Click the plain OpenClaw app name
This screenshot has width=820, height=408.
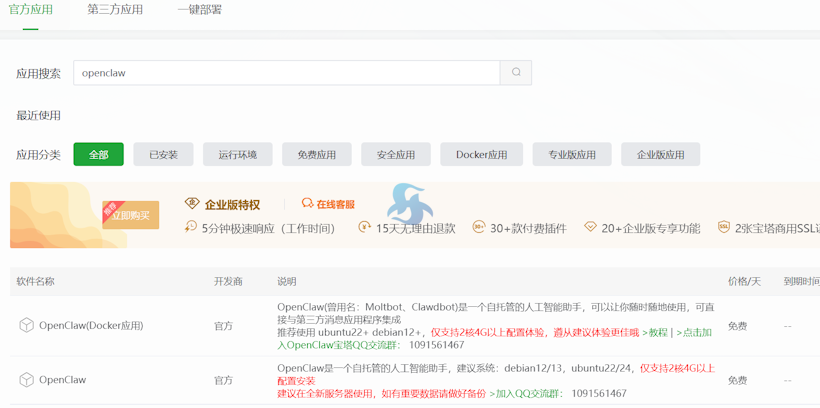(x=62, y=380)
